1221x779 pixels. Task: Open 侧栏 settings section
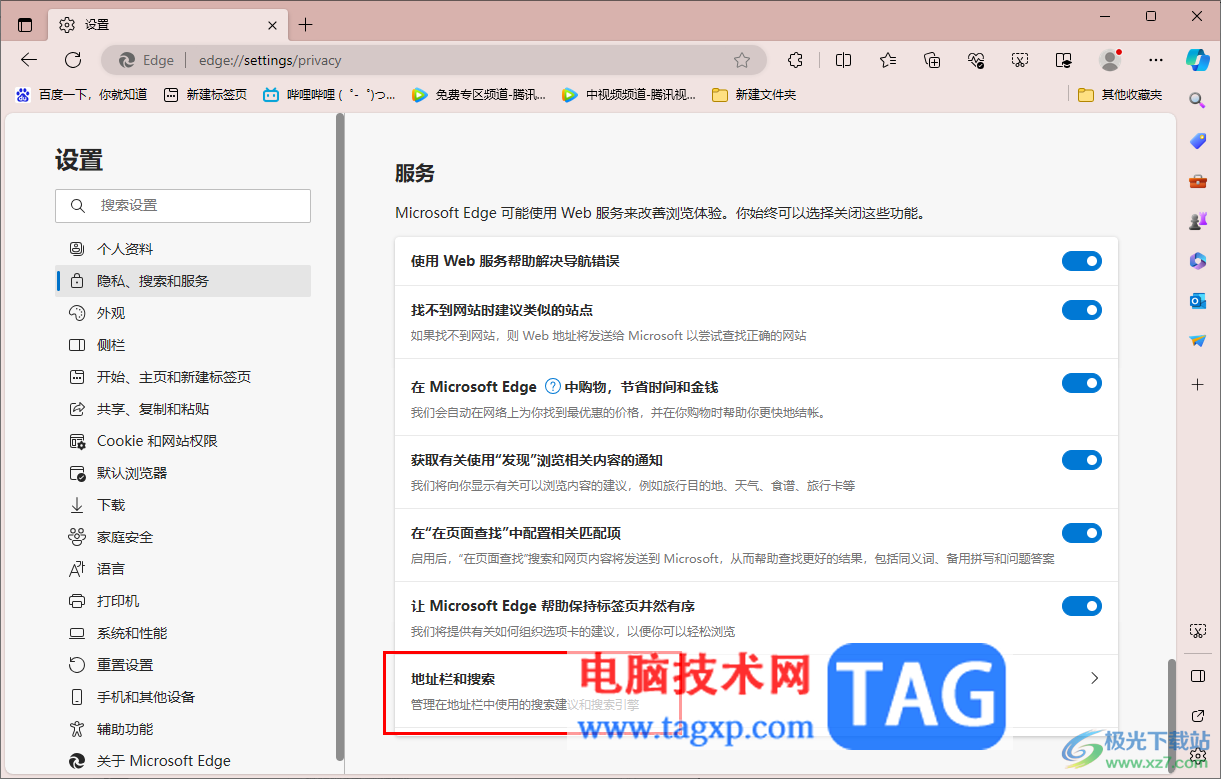(183, 345)
